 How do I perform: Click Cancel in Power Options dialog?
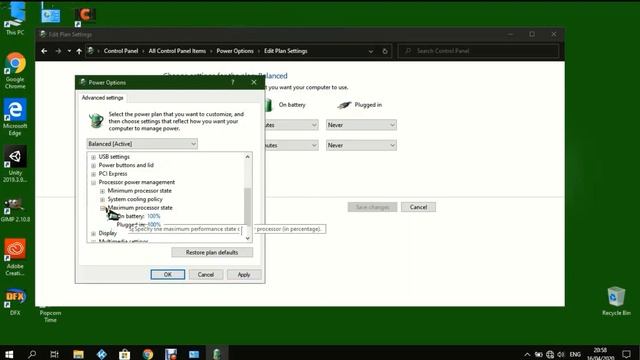tap(206, 275)
